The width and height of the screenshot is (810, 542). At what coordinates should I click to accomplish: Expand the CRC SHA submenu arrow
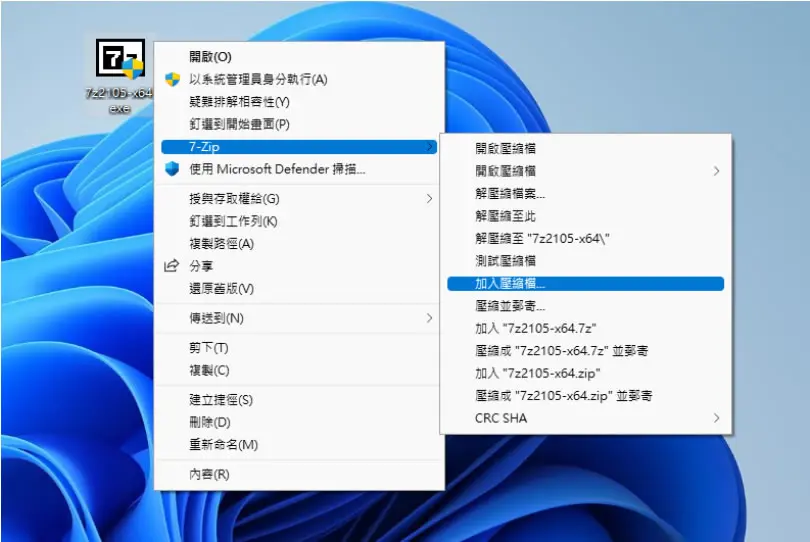[x=716, y=418]
